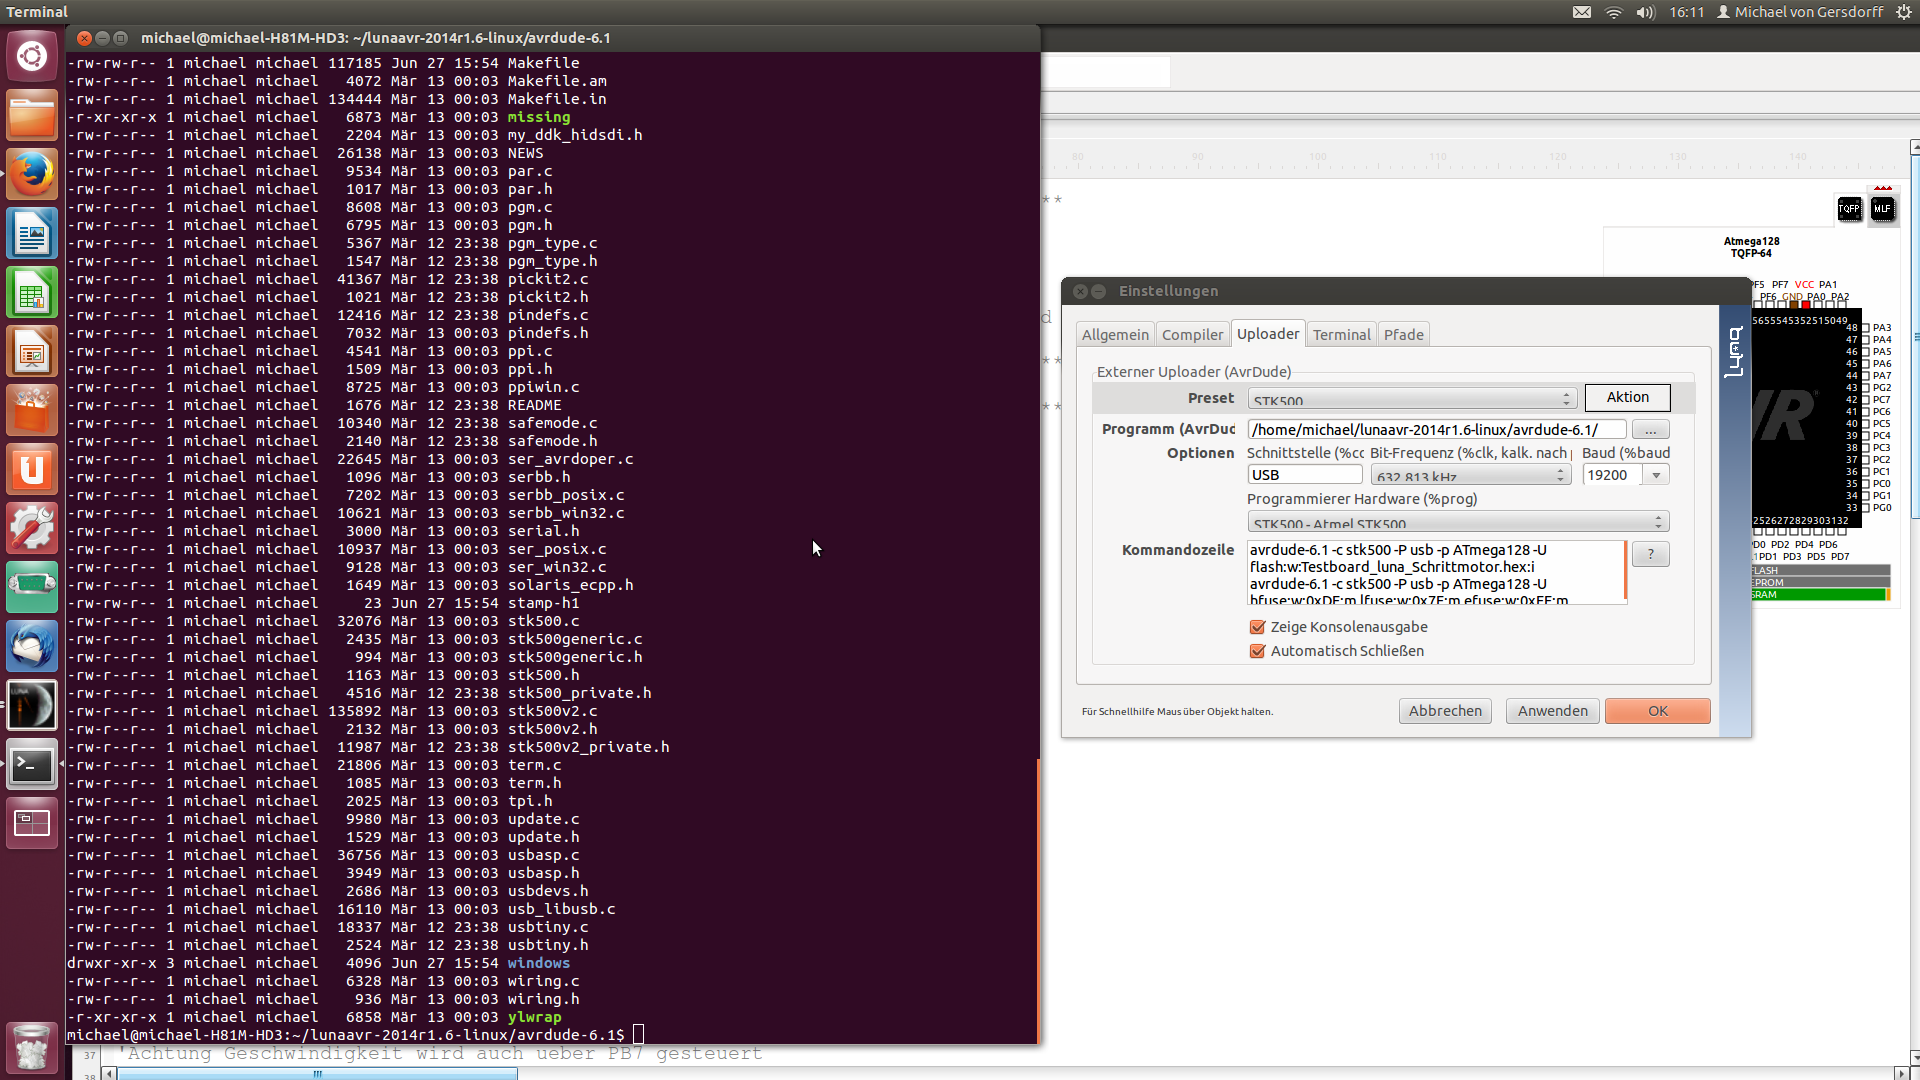The height and width of the screenshot is (1080, 1920).
Task: Confirm the Einstellungen dialog with OK
Action: click(x=1657, y=711)
